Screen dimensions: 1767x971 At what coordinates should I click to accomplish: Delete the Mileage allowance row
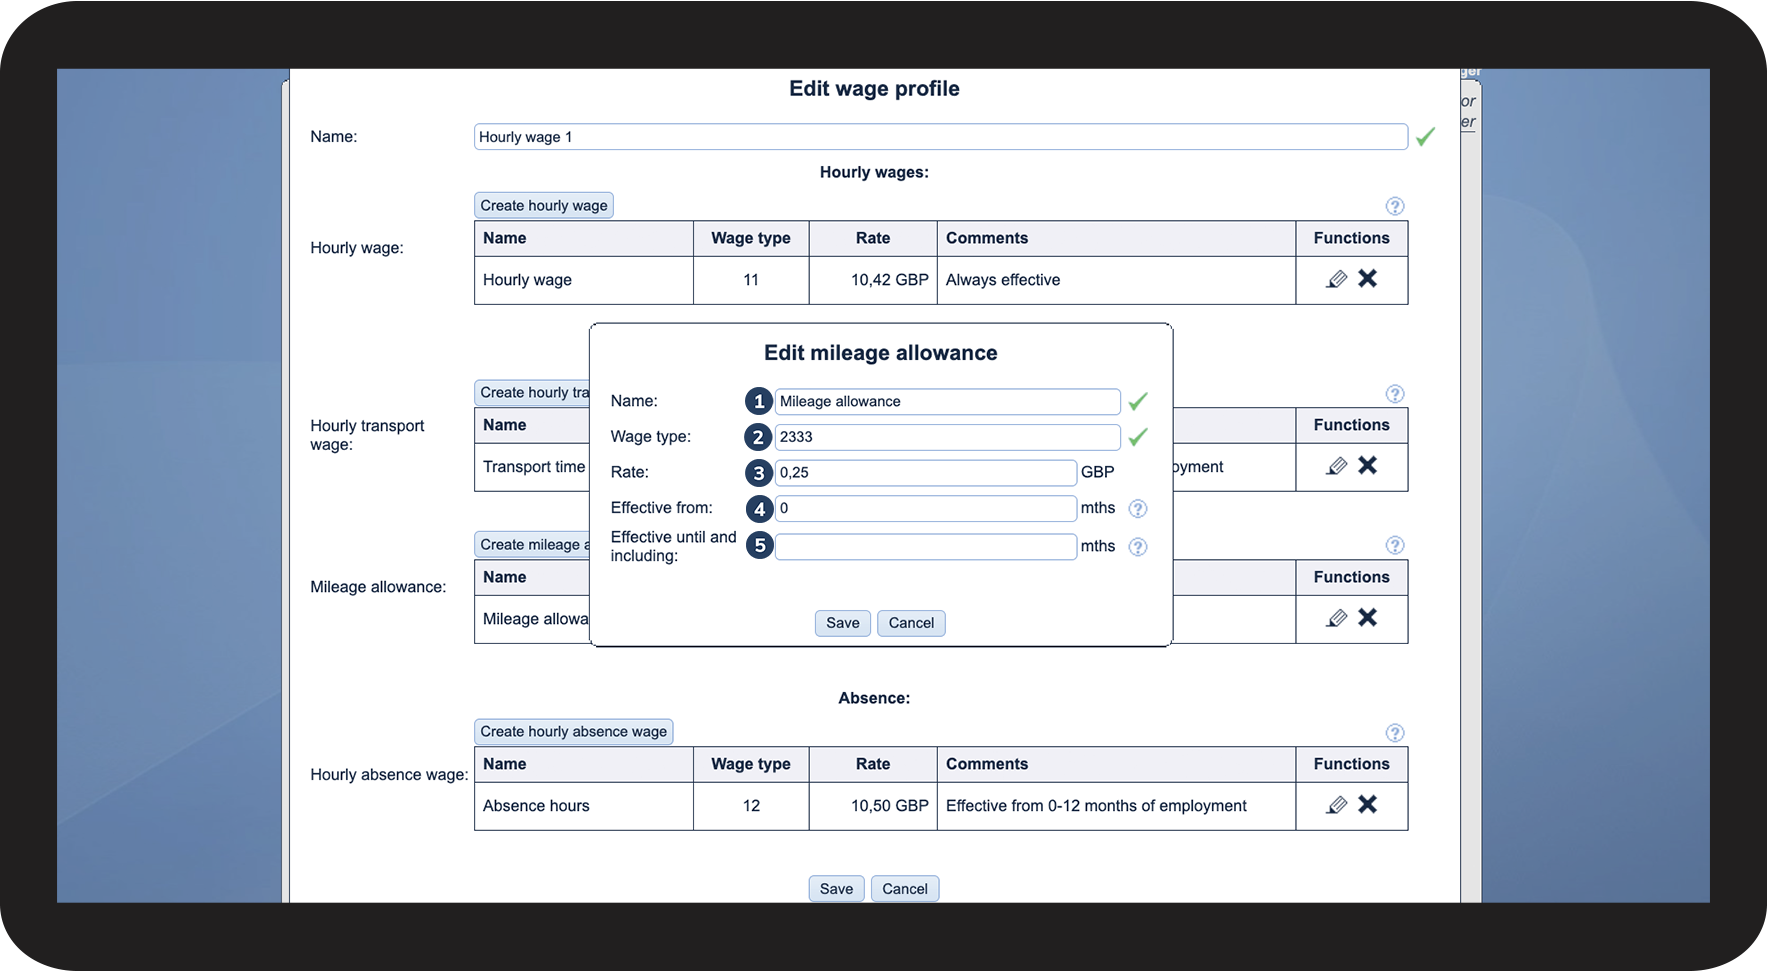pyautogui.click(x=1368, y=618)
